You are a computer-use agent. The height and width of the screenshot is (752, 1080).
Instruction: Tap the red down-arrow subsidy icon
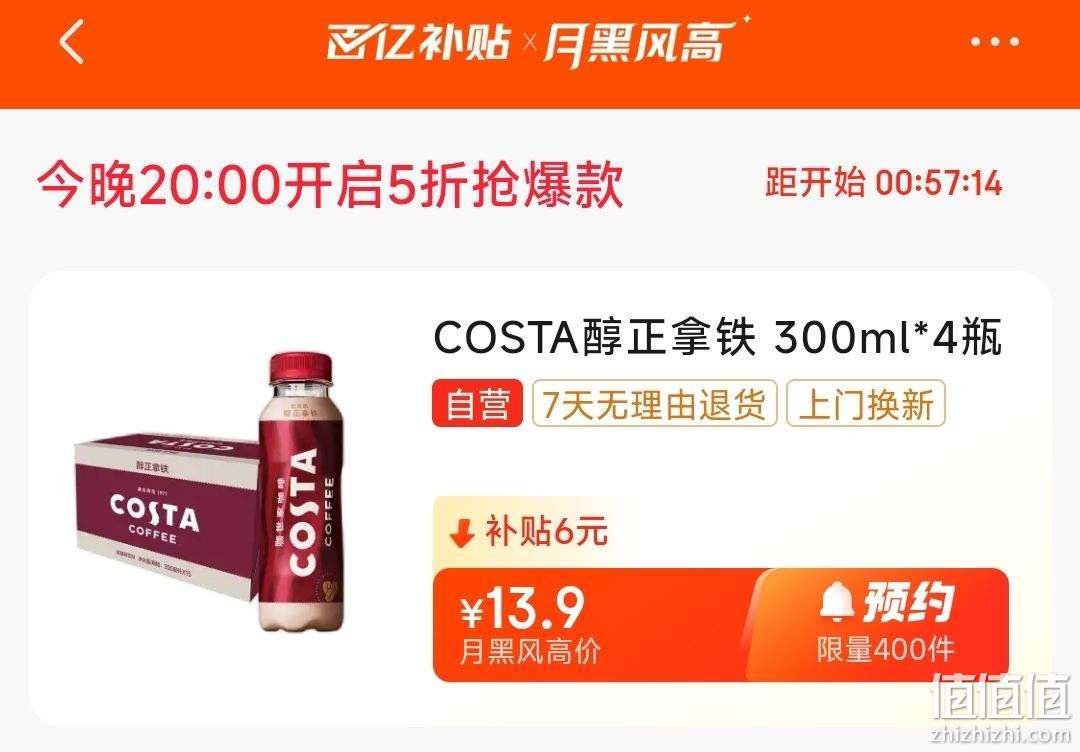click(461, 532)
